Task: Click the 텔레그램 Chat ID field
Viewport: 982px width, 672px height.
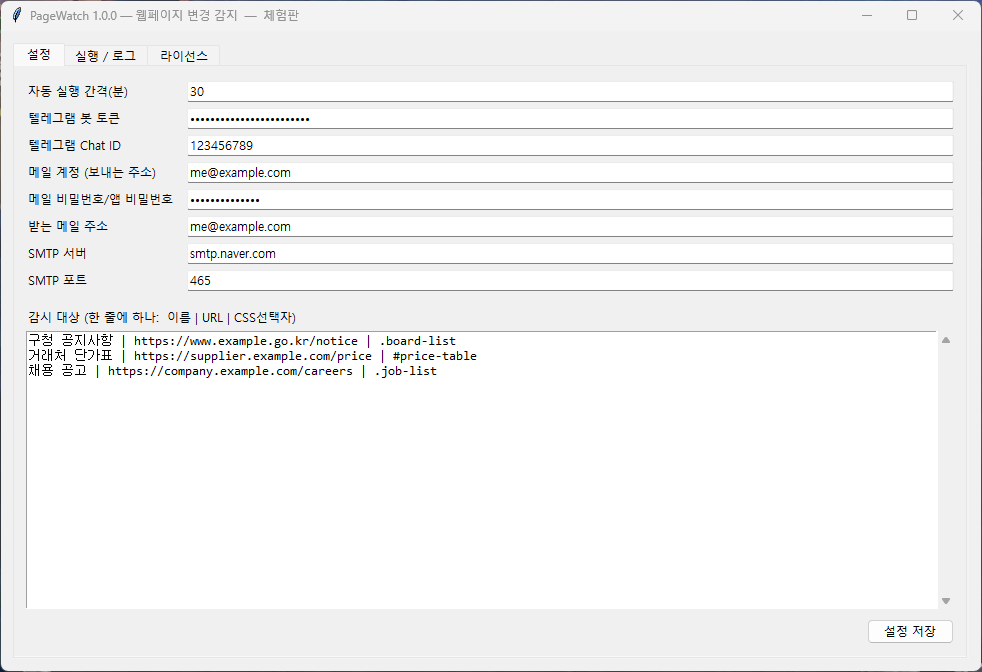Action: [x=570, y=145]
